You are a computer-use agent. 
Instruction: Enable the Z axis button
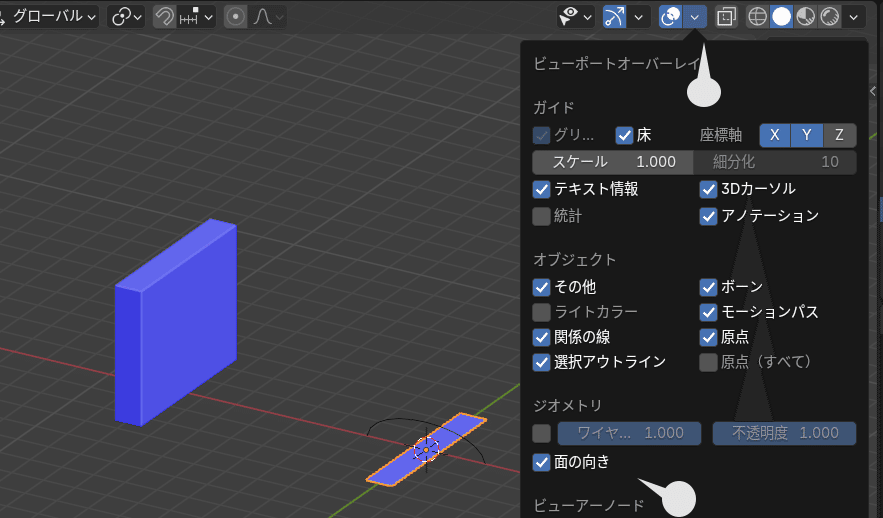coord(839,135)
